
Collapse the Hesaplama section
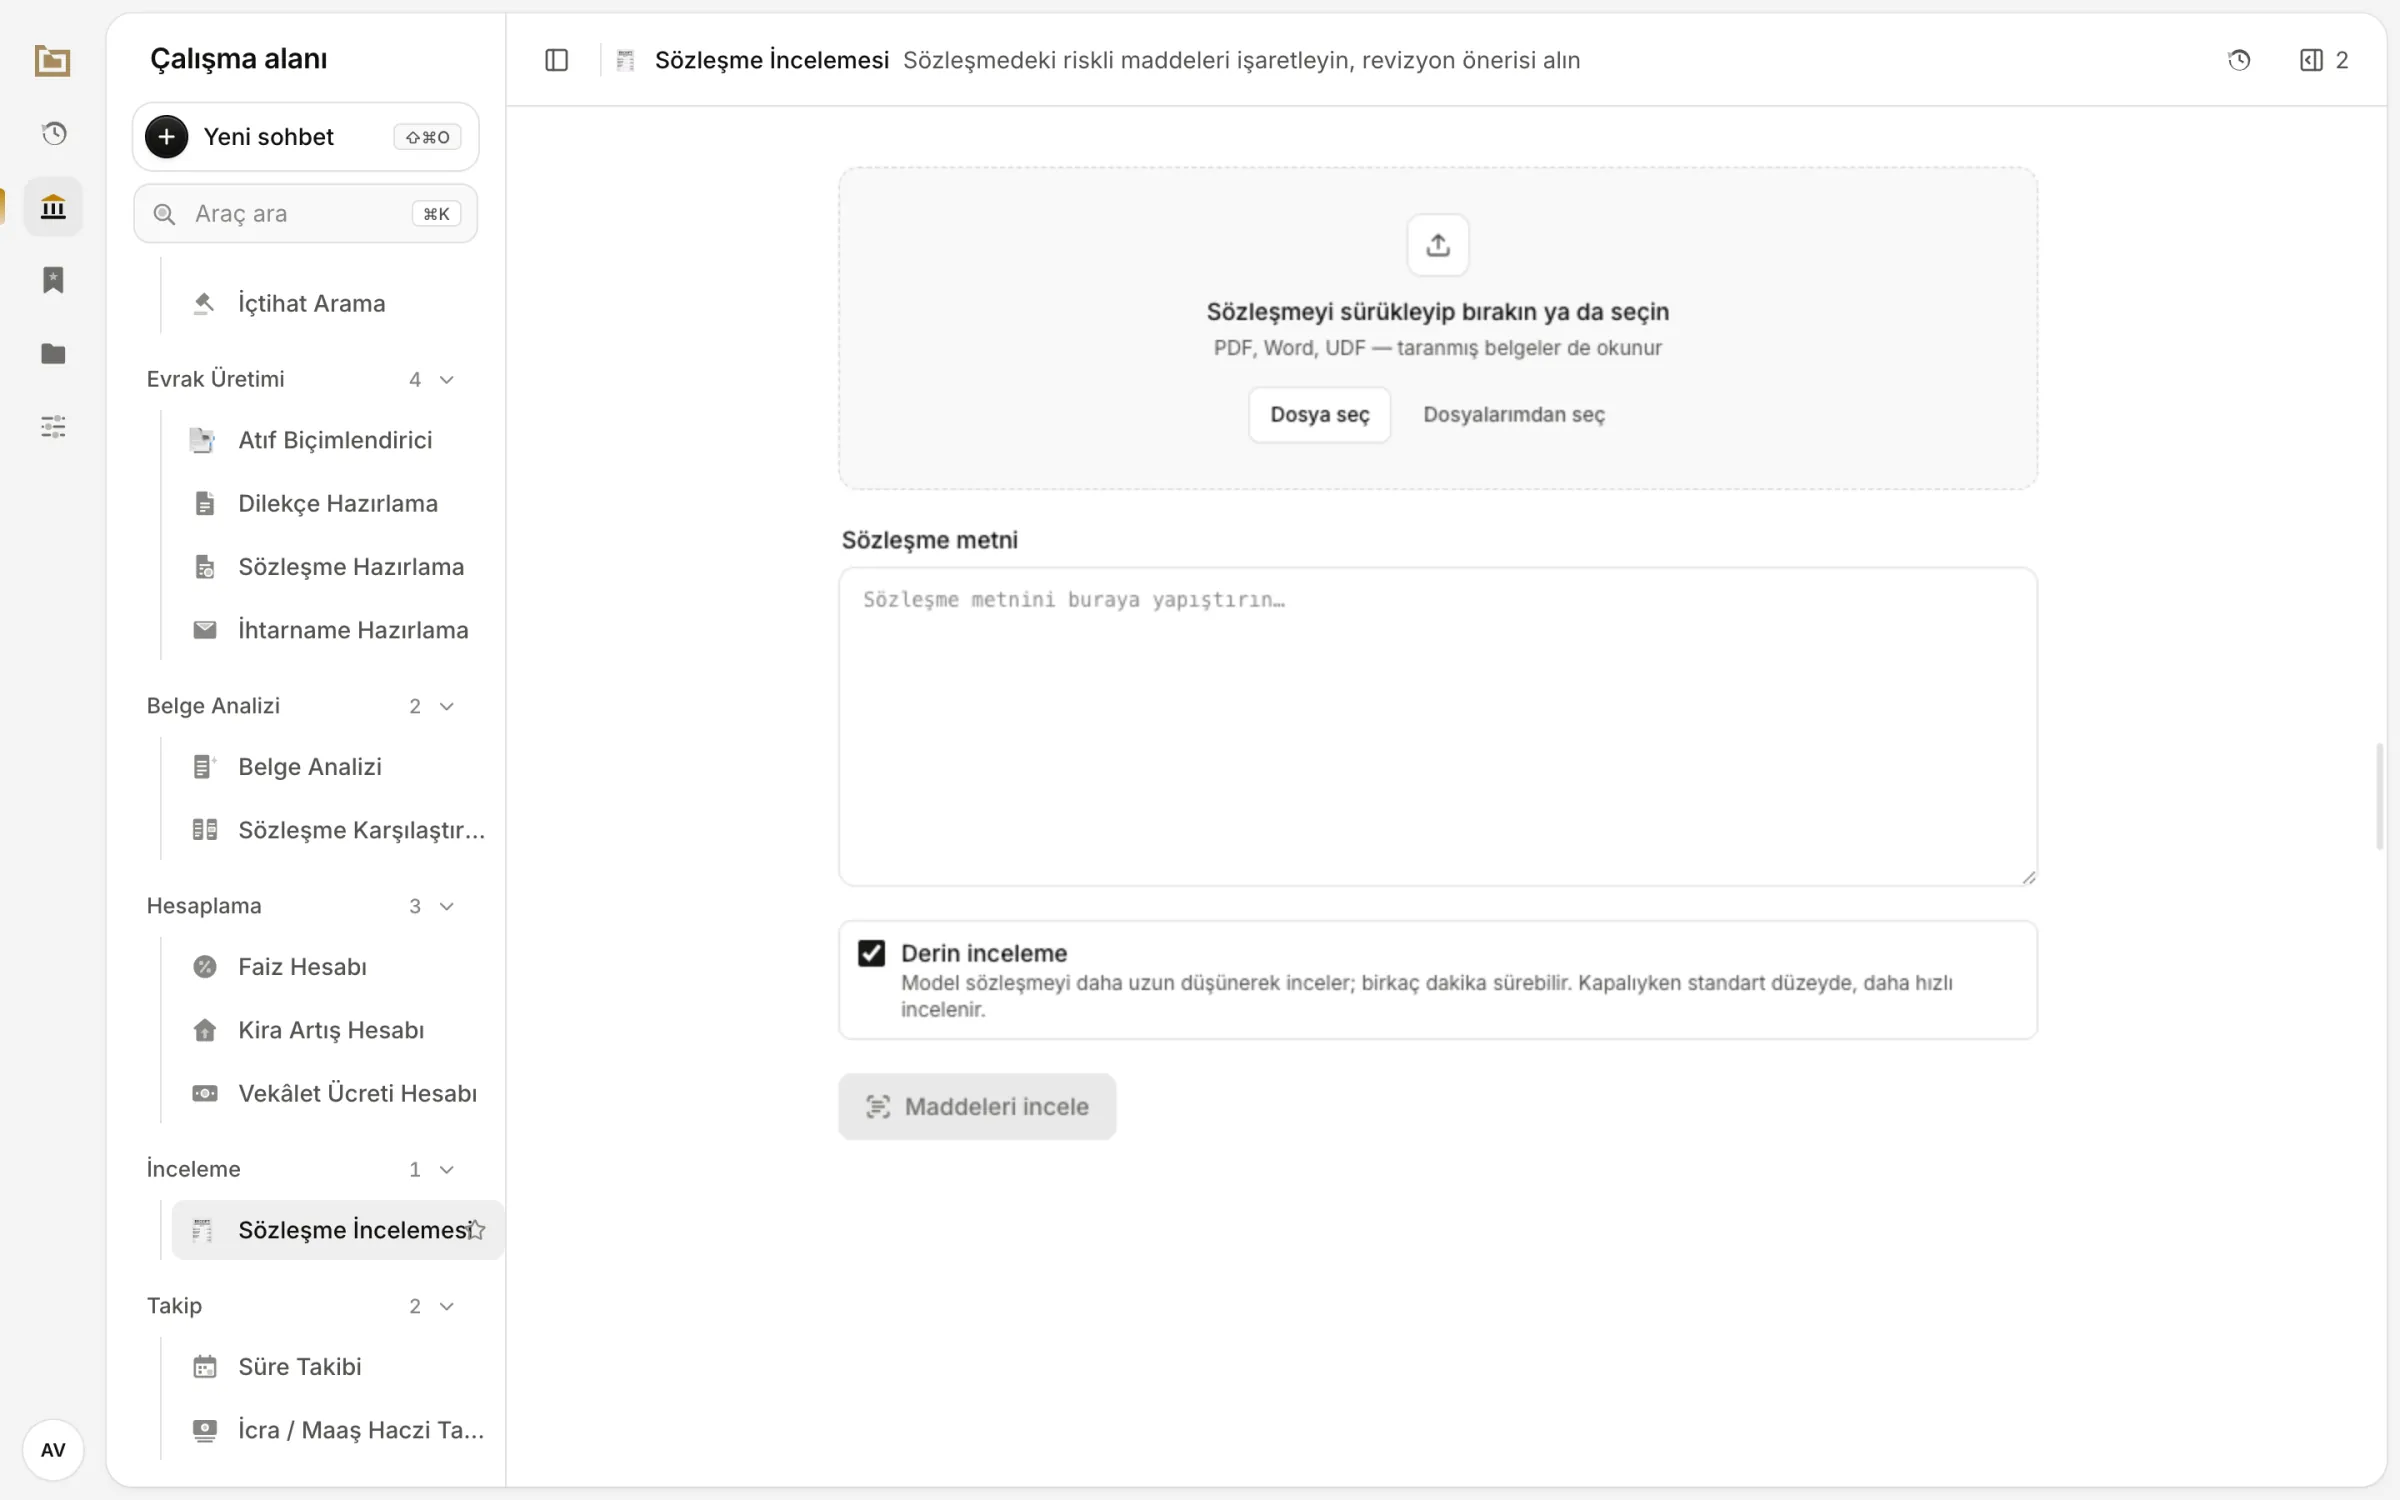click(447, 907)
